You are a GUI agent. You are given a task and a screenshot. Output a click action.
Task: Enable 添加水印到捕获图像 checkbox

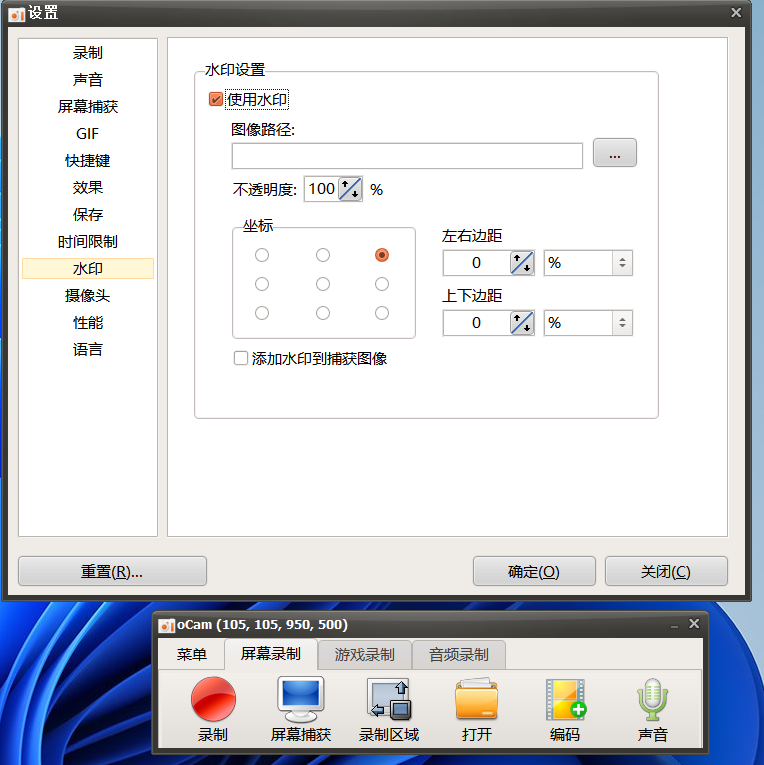coord(241,358)
